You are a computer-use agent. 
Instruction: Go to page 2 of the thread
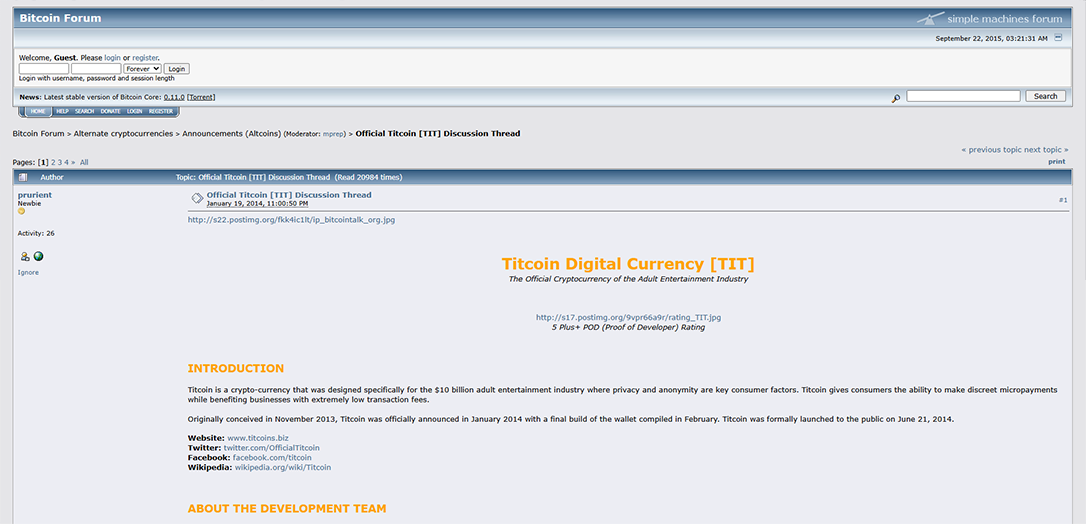click(53, 162)
